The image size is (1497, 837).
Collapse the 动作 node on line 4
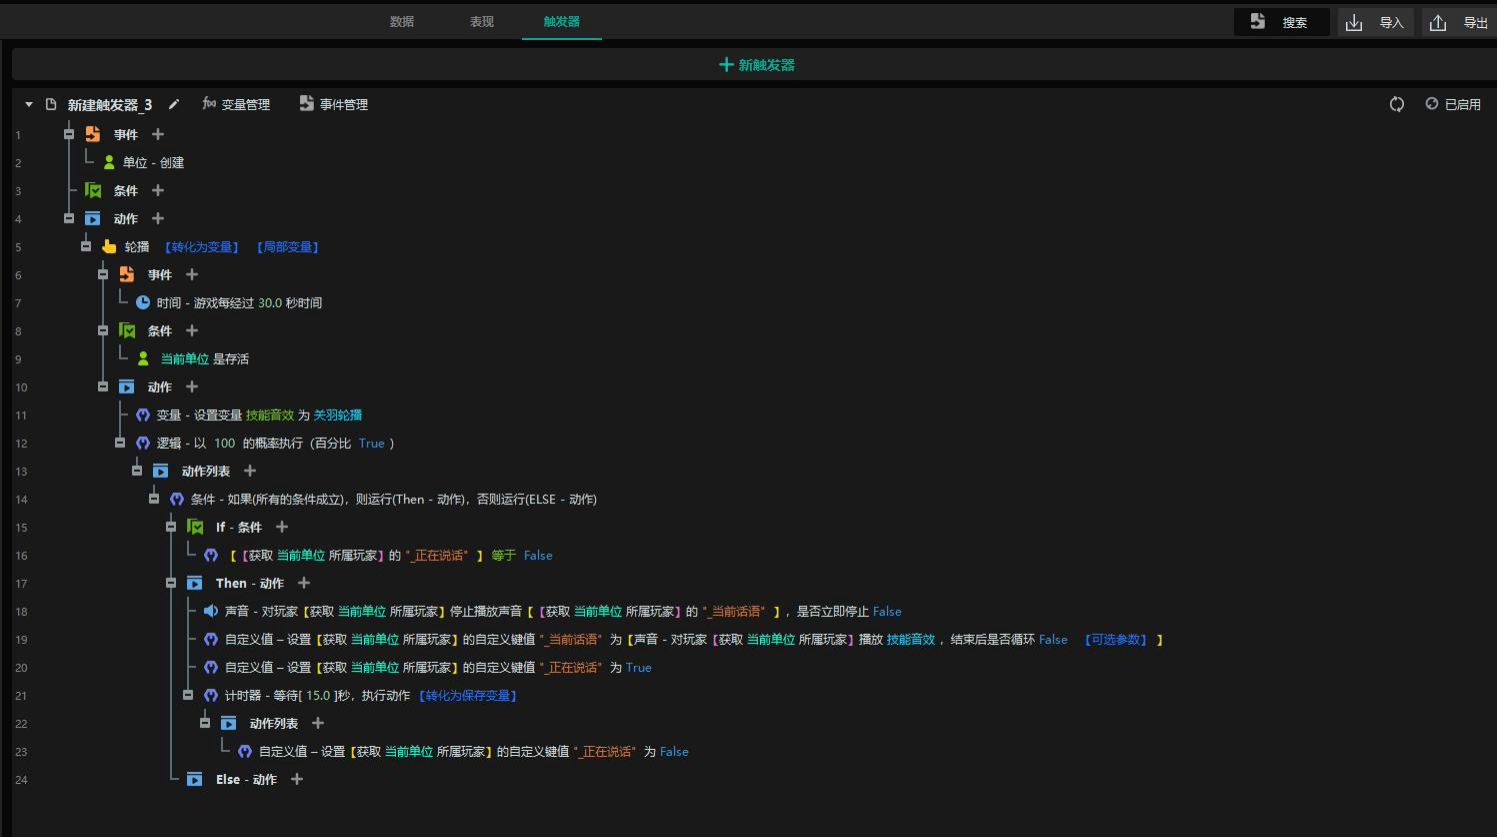[x=69, y=218]
